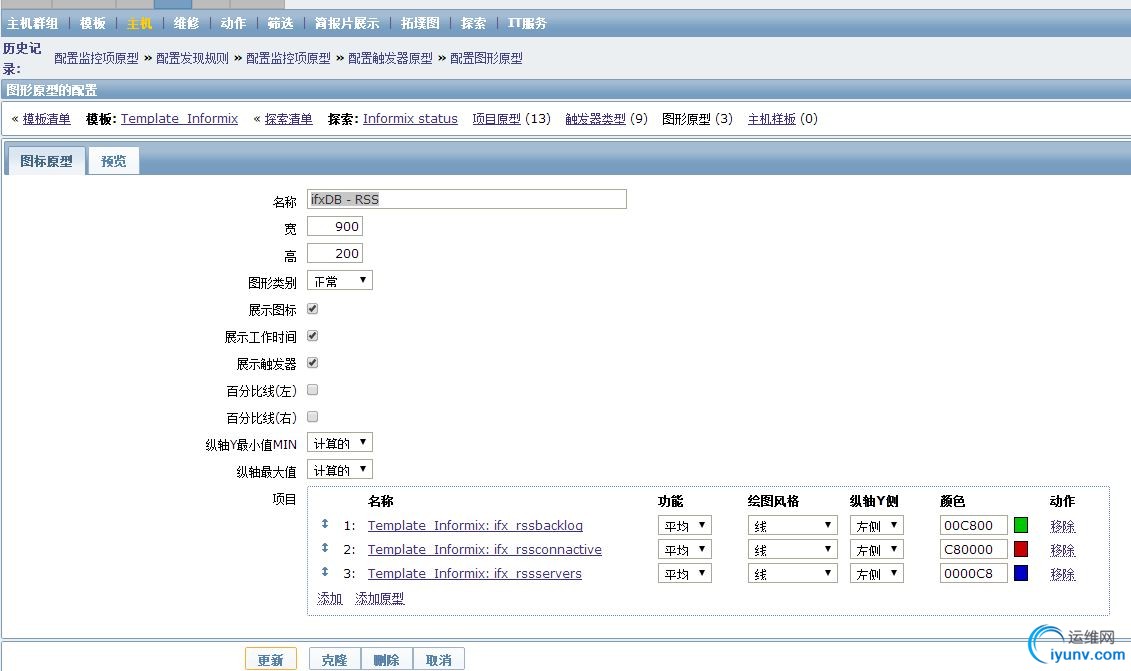Open the Informix status discovery link
Screen dimensions: 1131x671
pyautogui.click(x=410, y=118)
